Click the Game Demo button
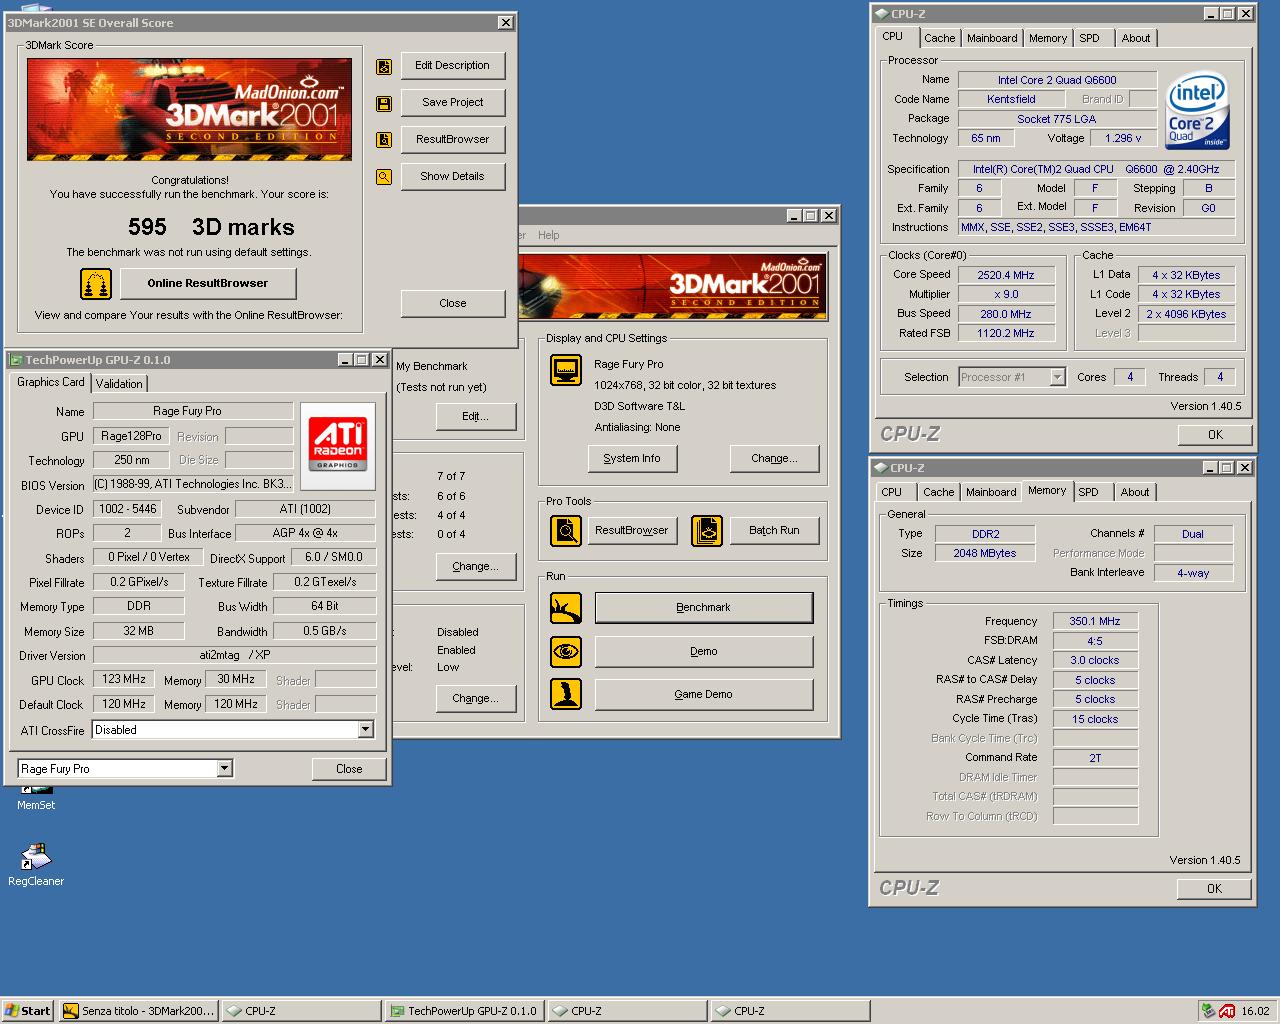Image resolution: width=1280 pixels, height=1024 pixels. 704,695
